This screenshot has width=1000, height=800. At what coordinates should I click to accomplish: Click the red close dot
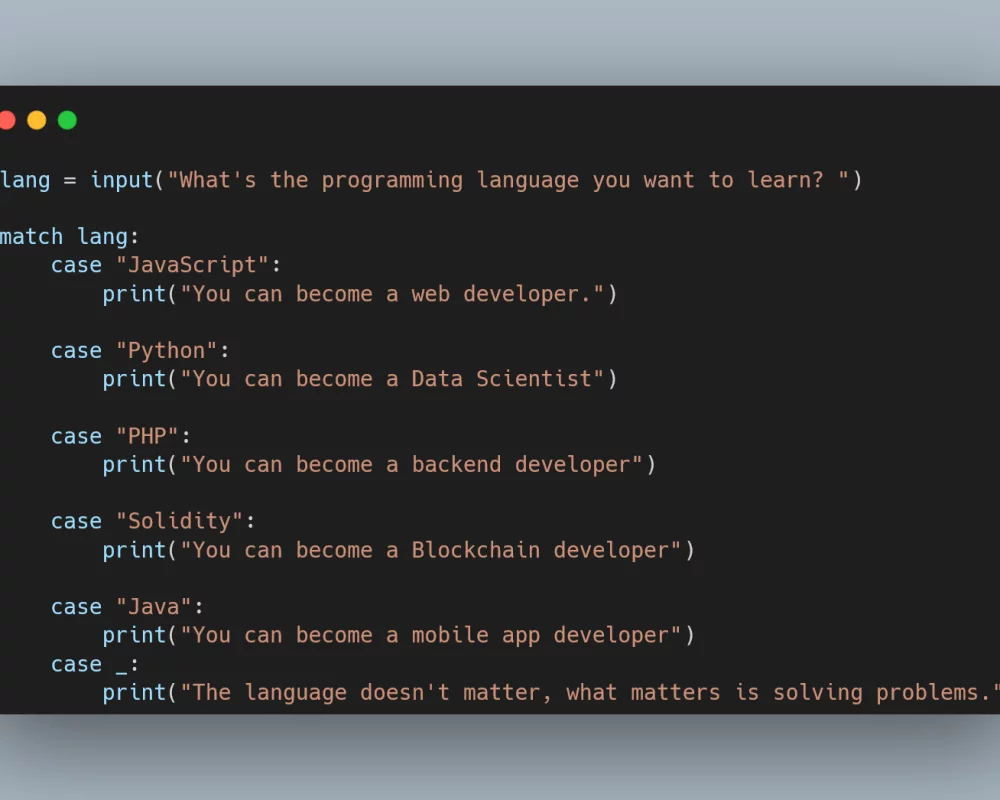point(7,120)
